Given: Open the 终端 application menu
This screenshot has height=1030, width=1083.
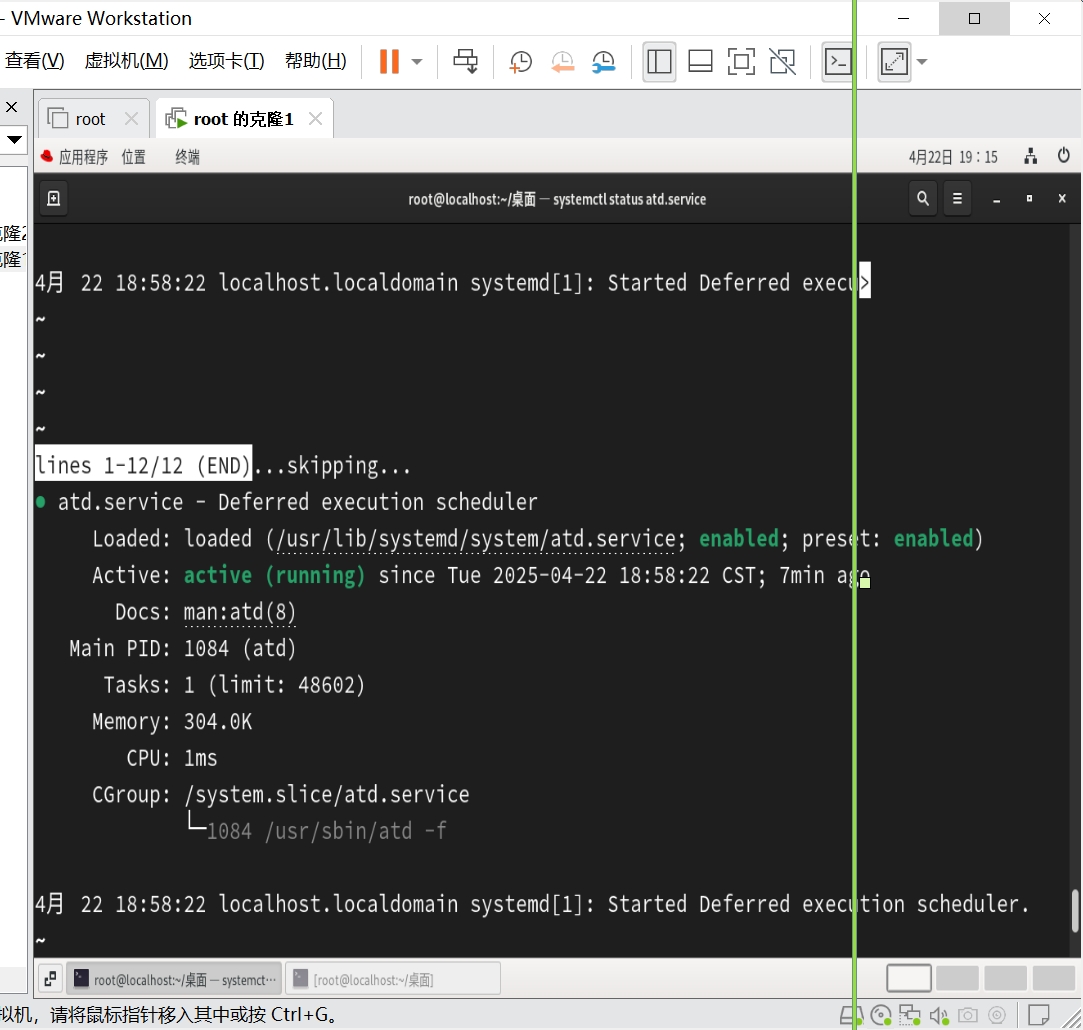Looking at the screenshot, I should [x=187, y=157].
